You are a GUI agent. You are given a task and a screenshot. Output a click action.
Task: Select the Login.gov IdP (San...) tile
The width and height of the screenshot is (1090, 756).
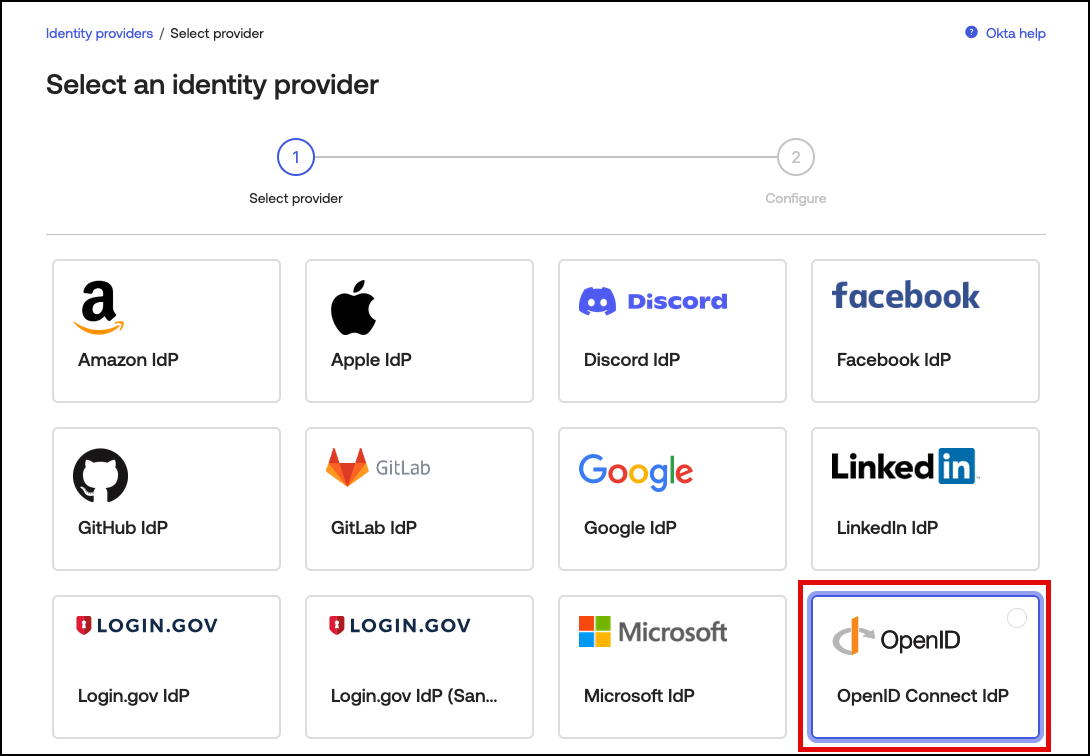pyautogui.click(x=419, y=667)
